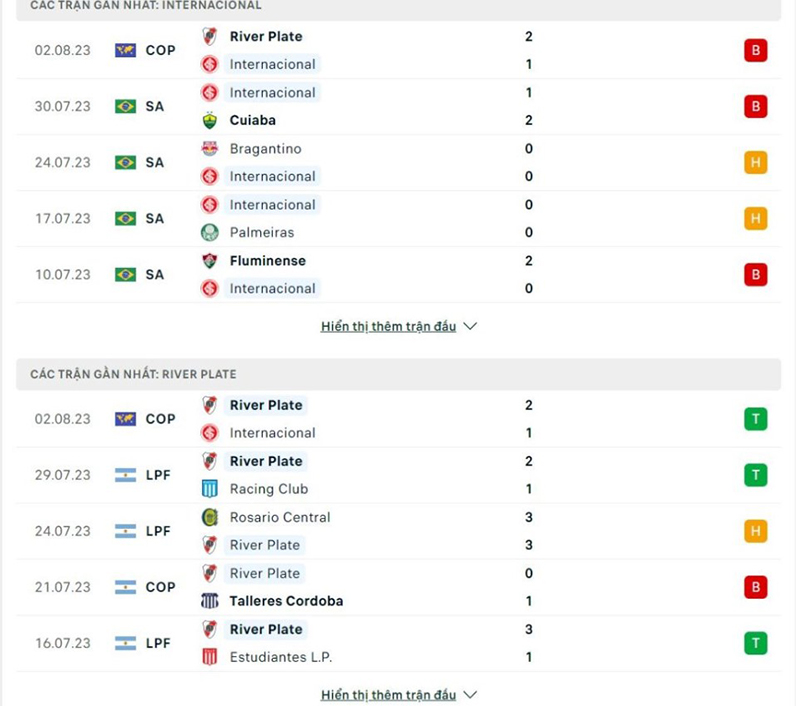This screenshot has height=706, width=800.
Task: Click the red B result badge for Cuiaba match
Action: tap(756, 106)
